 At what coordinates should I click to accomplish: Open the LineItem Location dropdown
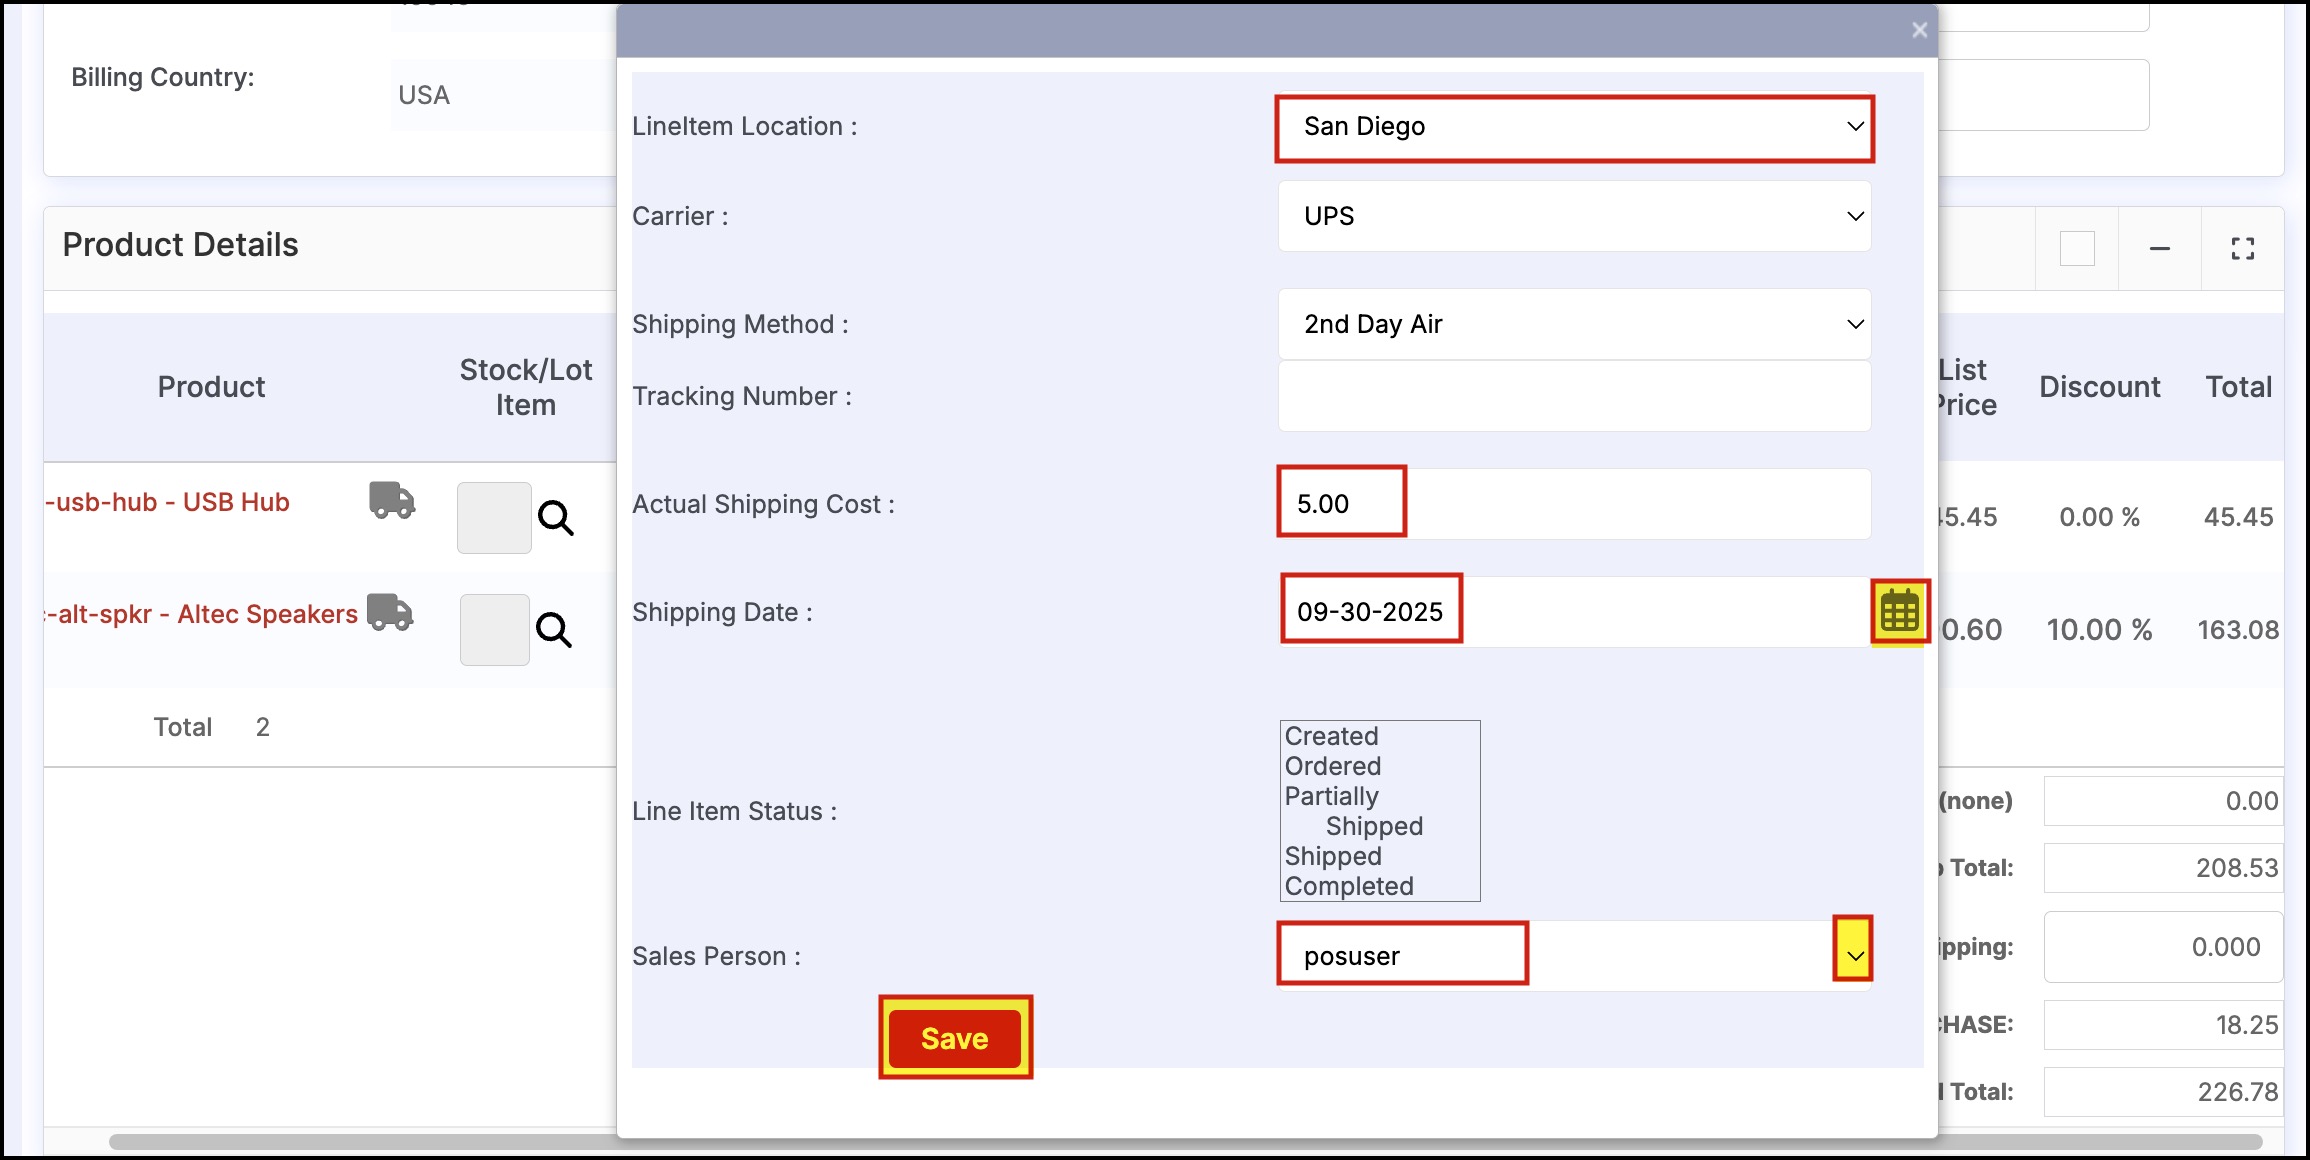(1574, 127)
